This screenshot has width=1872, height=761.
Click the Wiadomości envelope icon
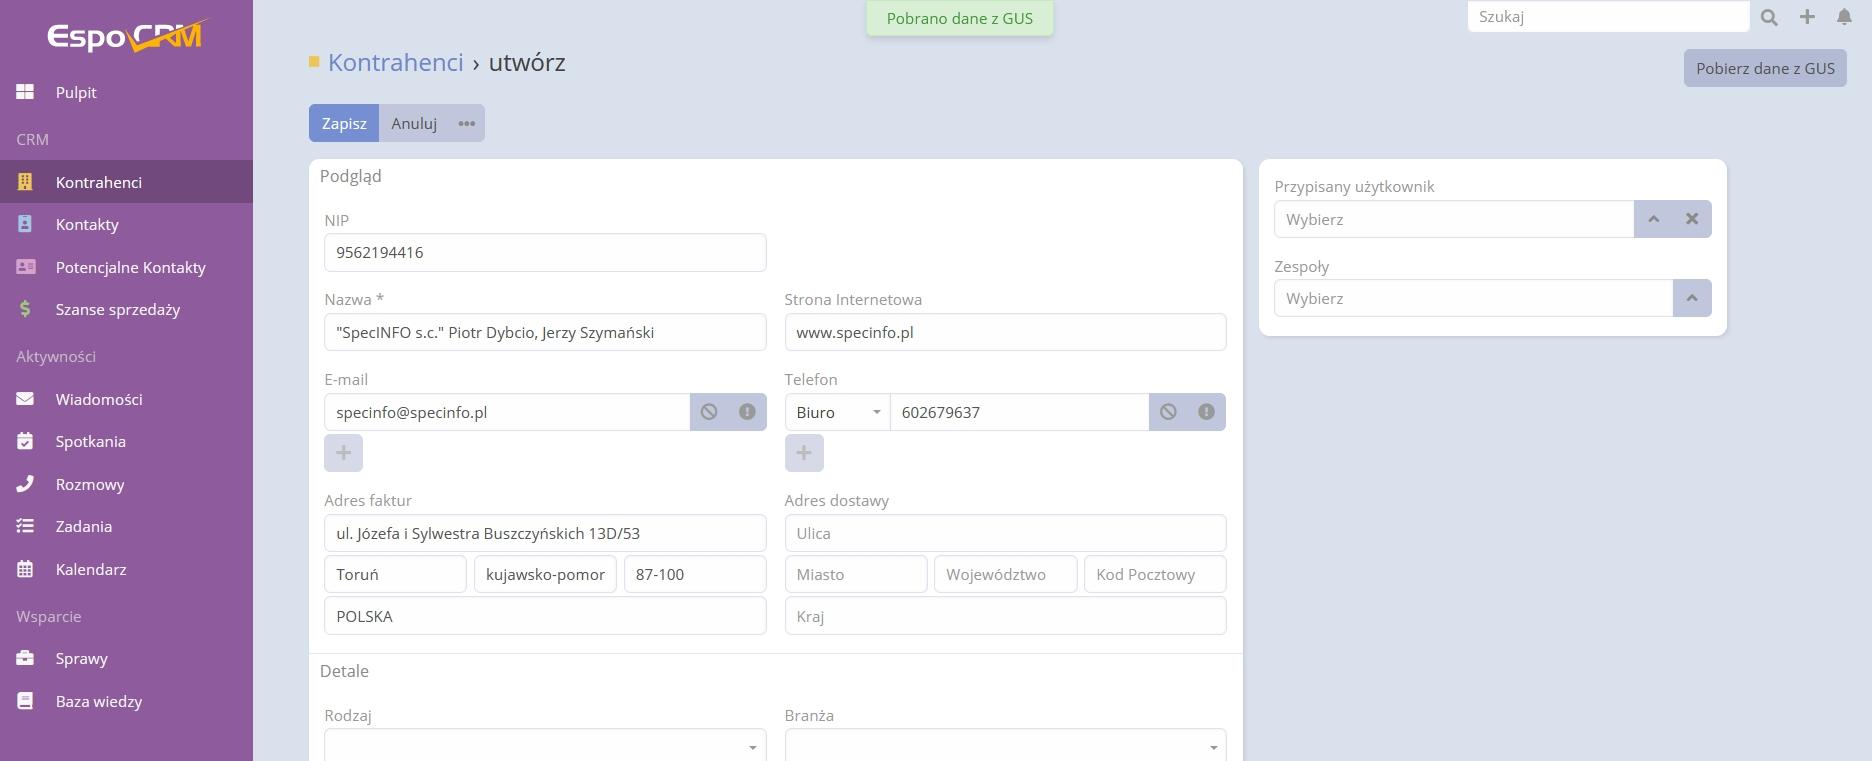[x=25, y=399]
